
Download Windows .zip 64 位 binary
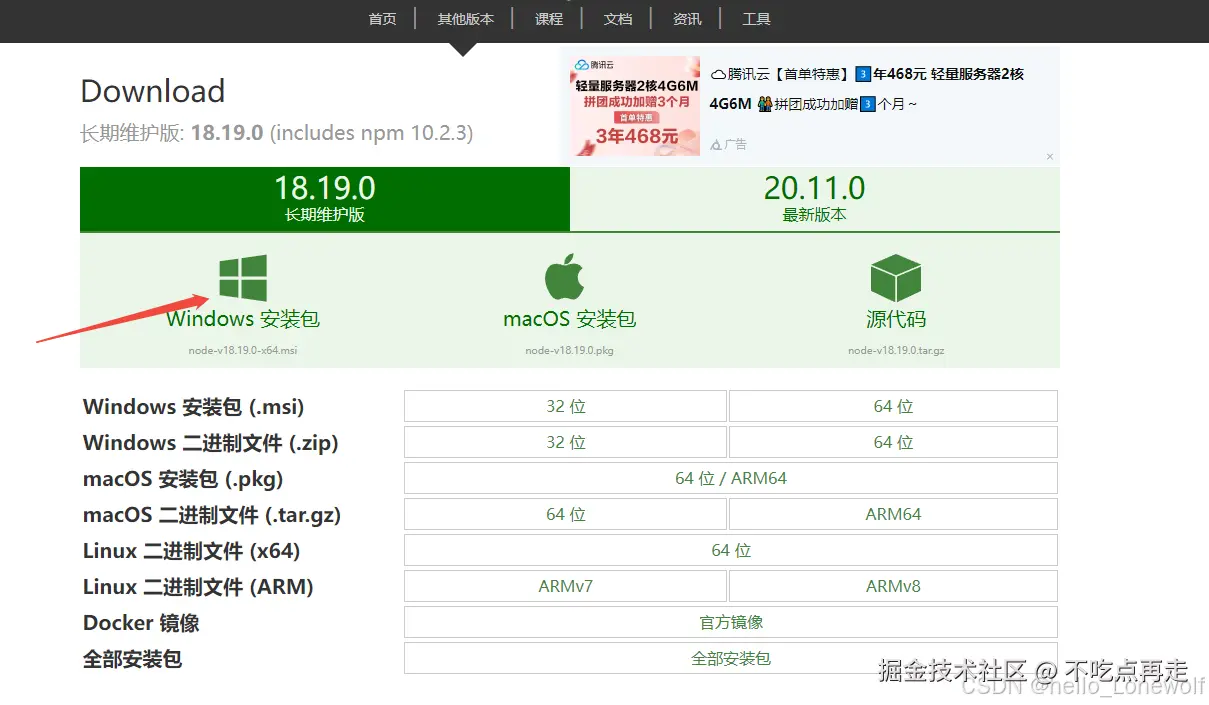[893, 442]
